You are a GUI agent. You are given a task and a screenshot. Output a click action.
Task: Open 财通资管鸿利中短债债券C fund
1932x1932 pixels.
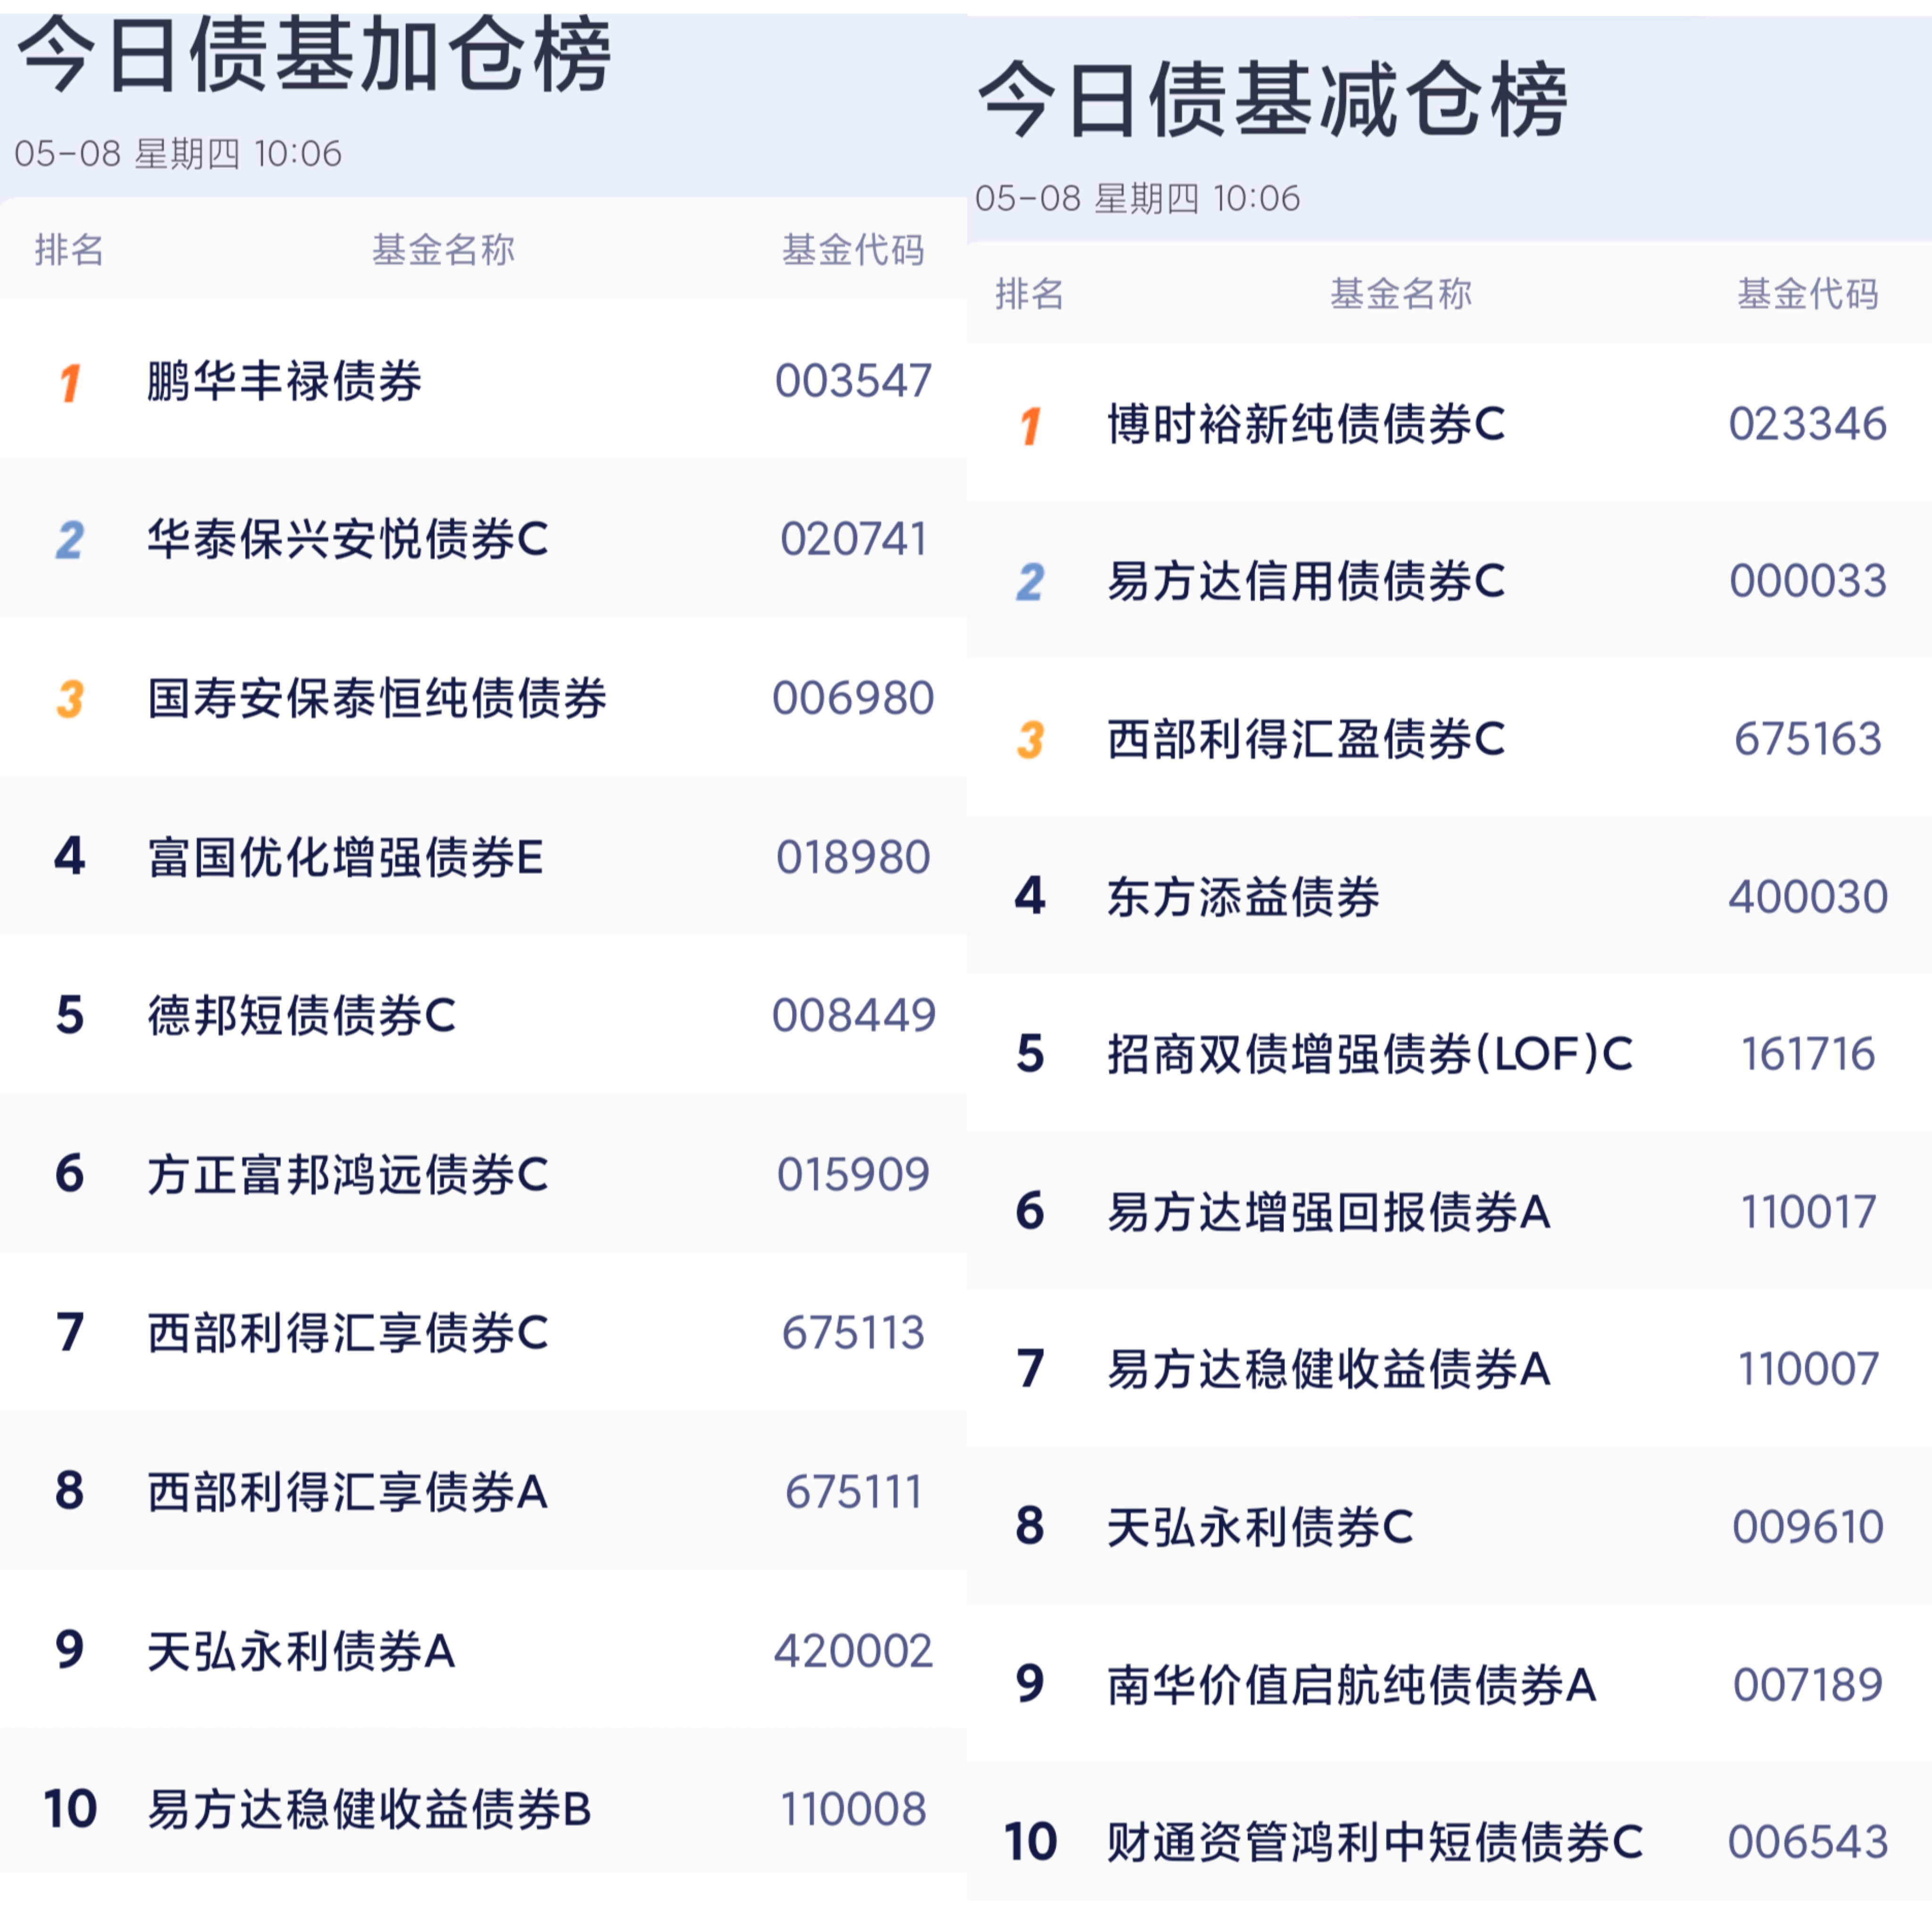[1374, 1842]
